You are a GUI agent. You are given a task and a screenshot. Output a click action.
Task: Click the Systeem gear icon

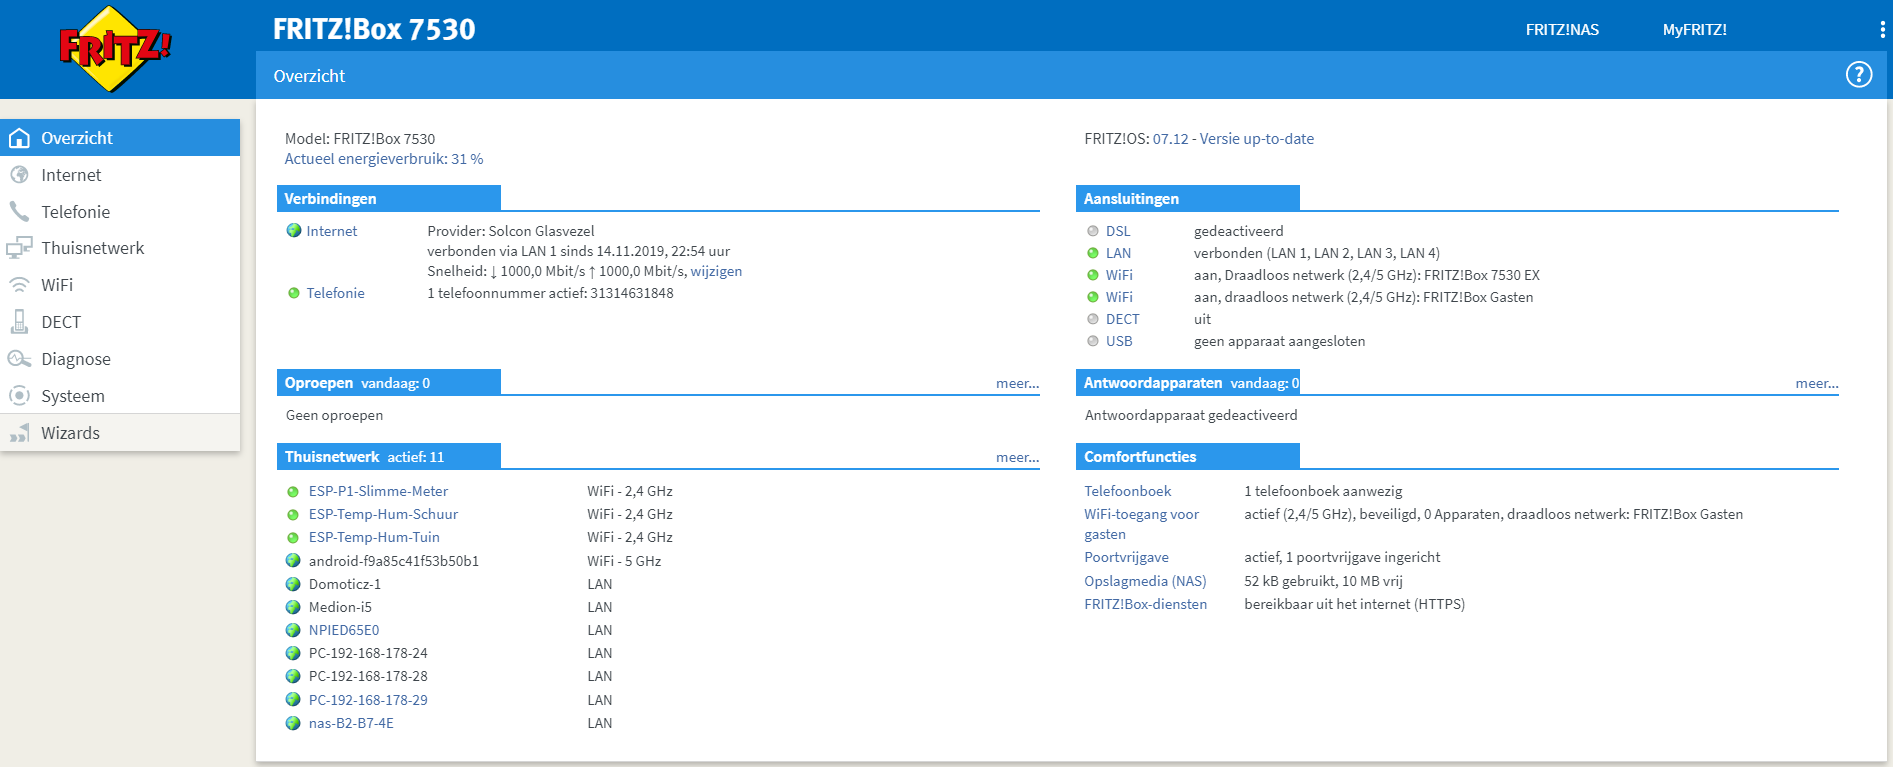point(19,395)
